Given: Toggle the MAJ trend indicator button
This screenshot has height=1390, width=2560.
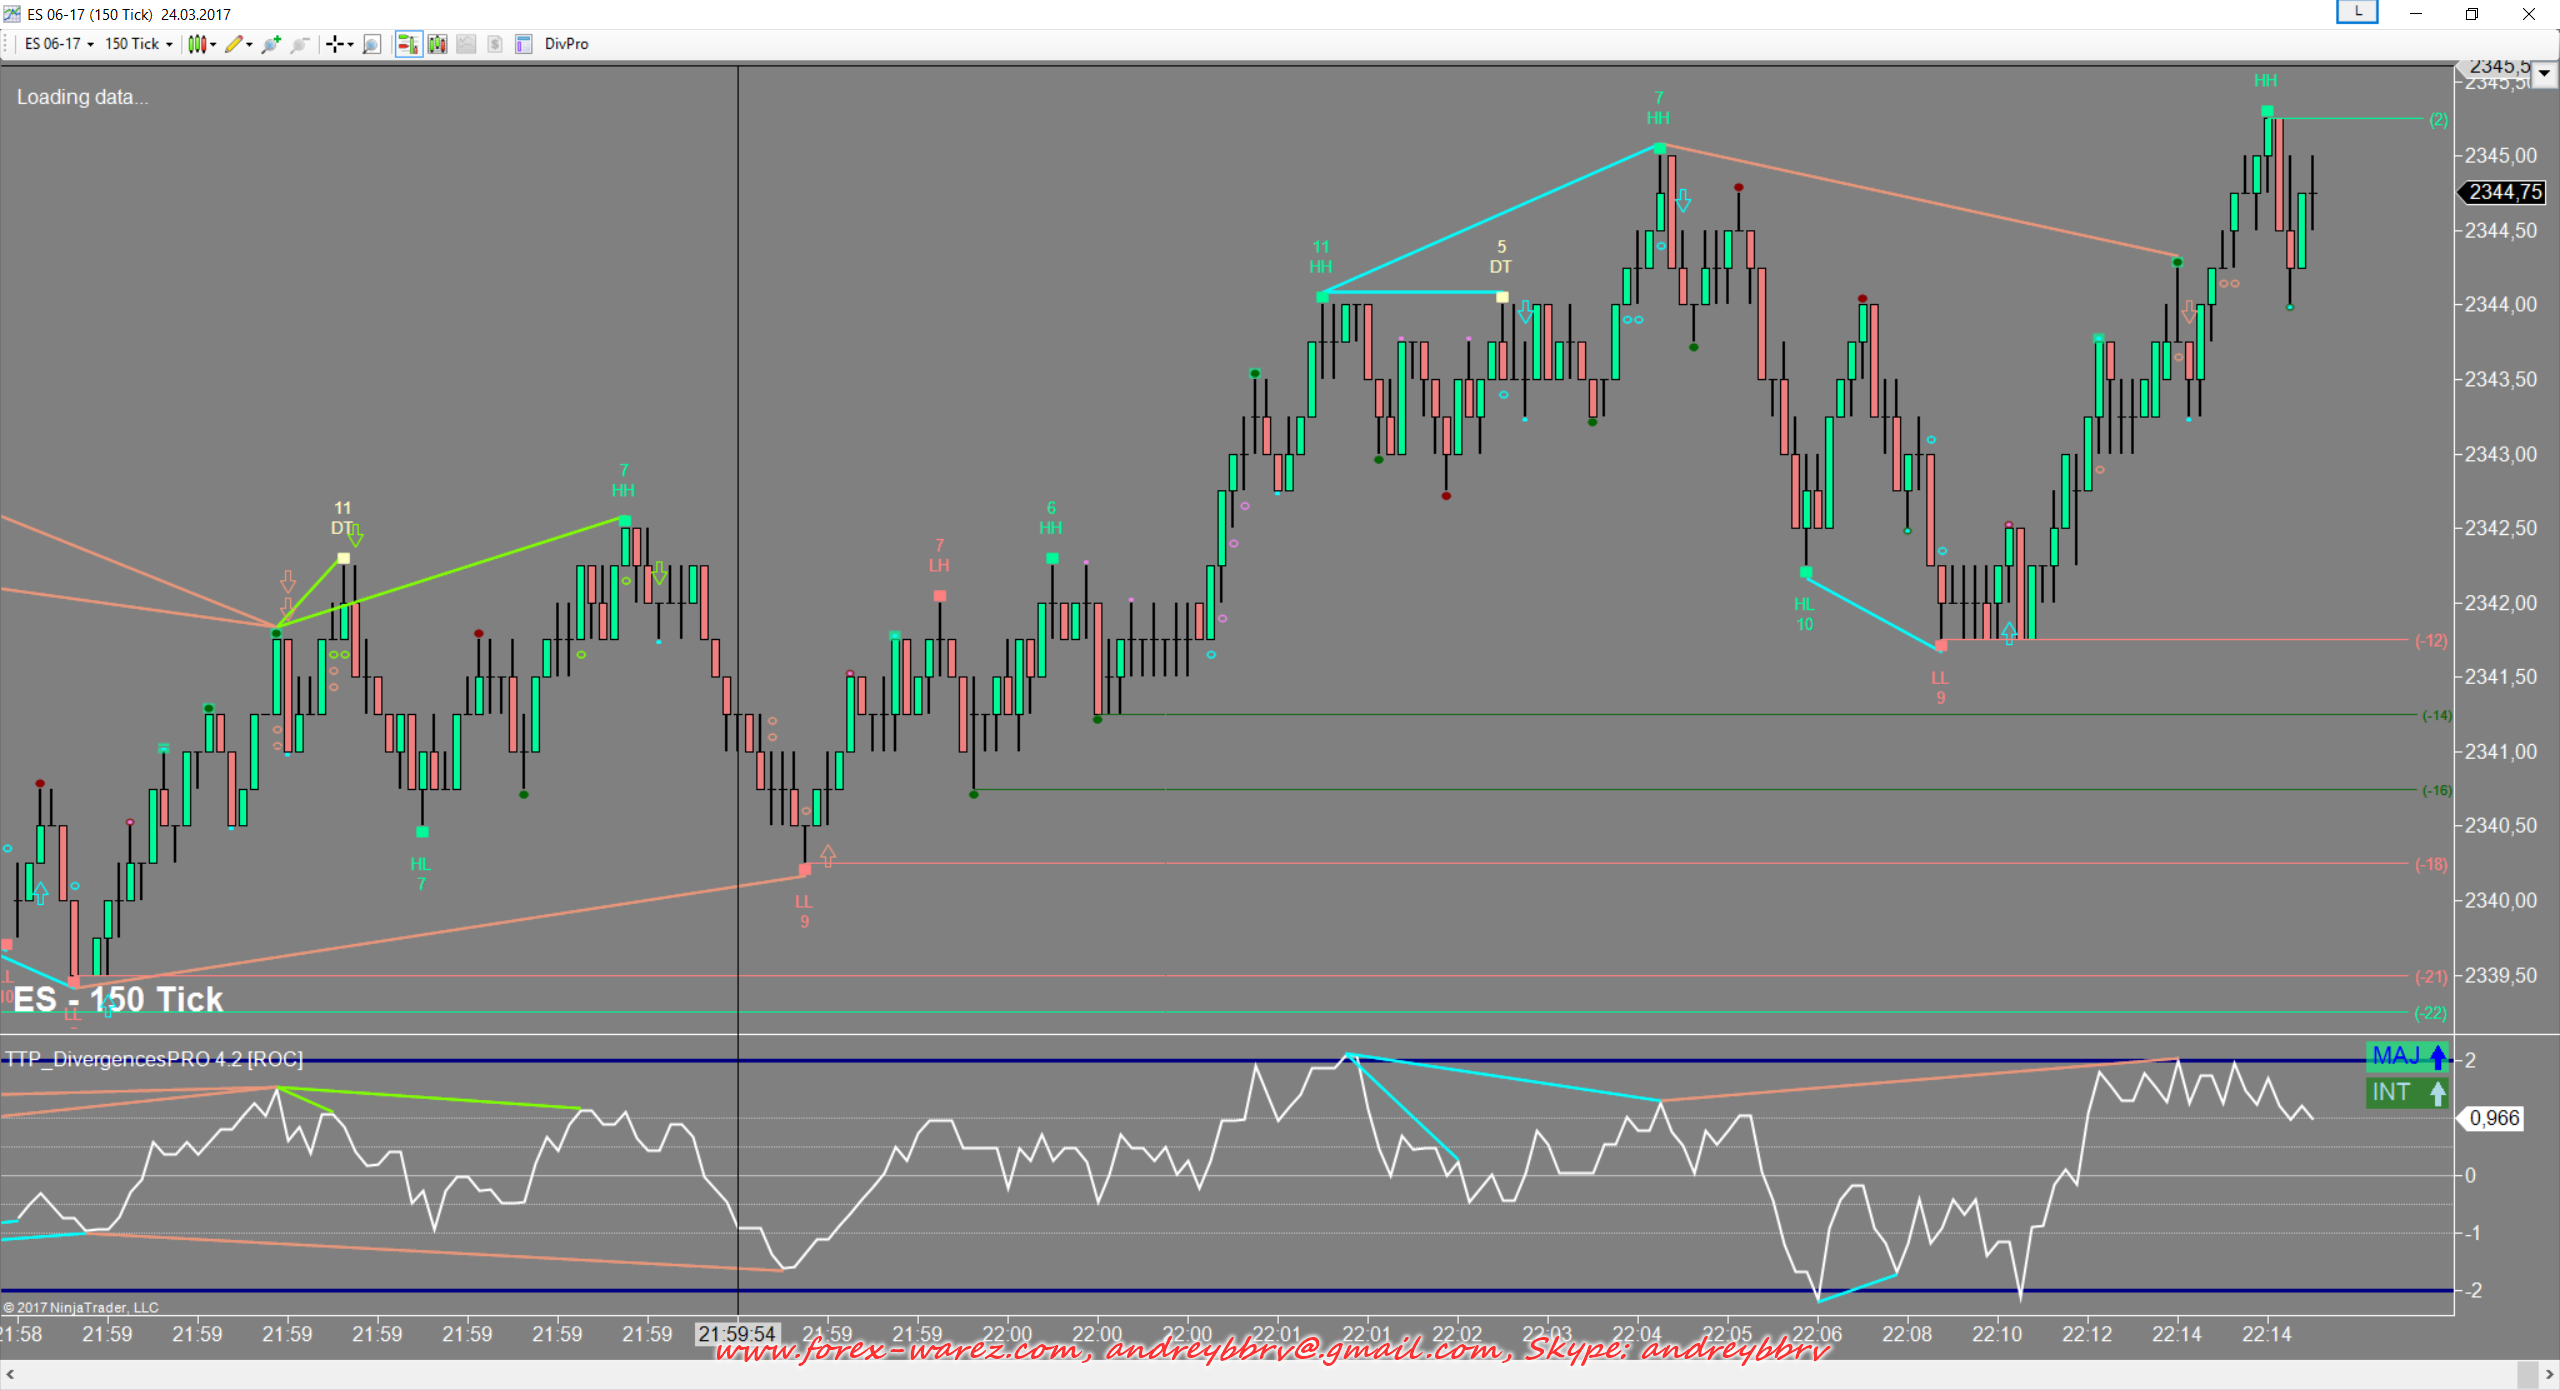Looking at the screenshot, I should [x=2409, y=1056].
